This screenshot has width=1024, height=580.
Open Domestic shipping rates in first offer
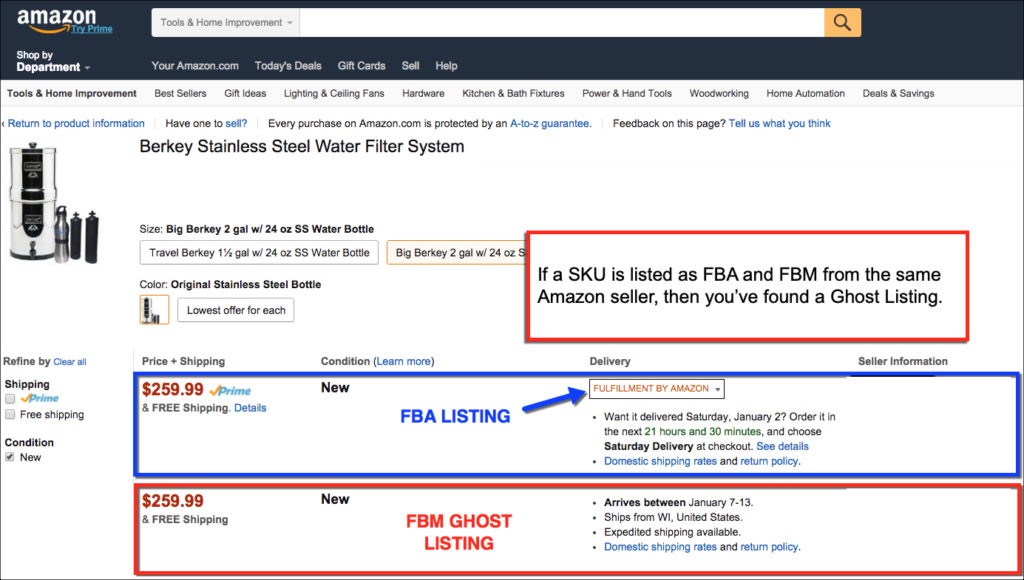[x=660, y=461]
